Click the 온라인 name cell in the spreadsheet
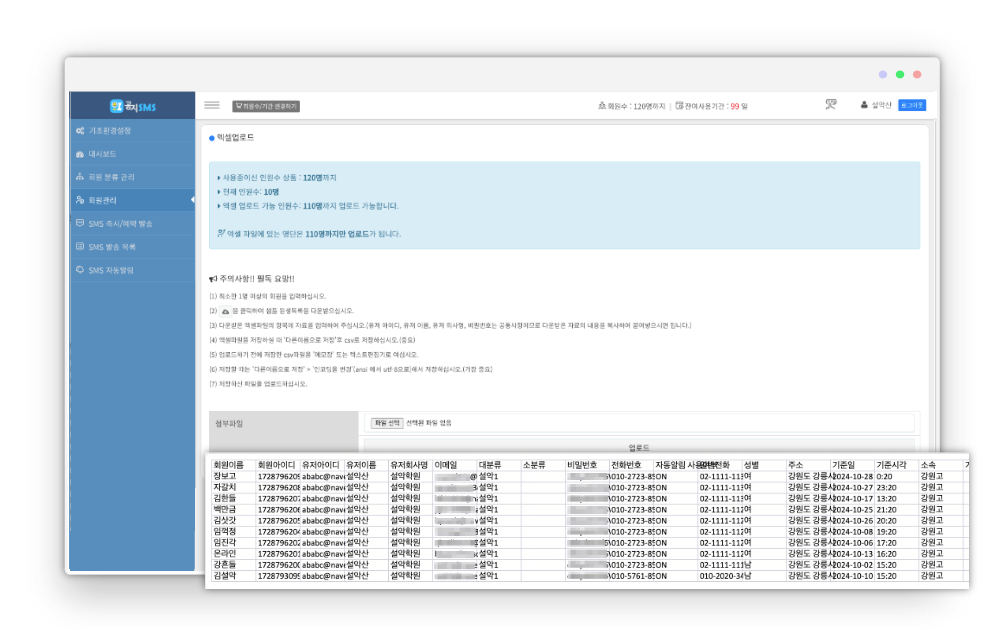 [x=224, y=553]
